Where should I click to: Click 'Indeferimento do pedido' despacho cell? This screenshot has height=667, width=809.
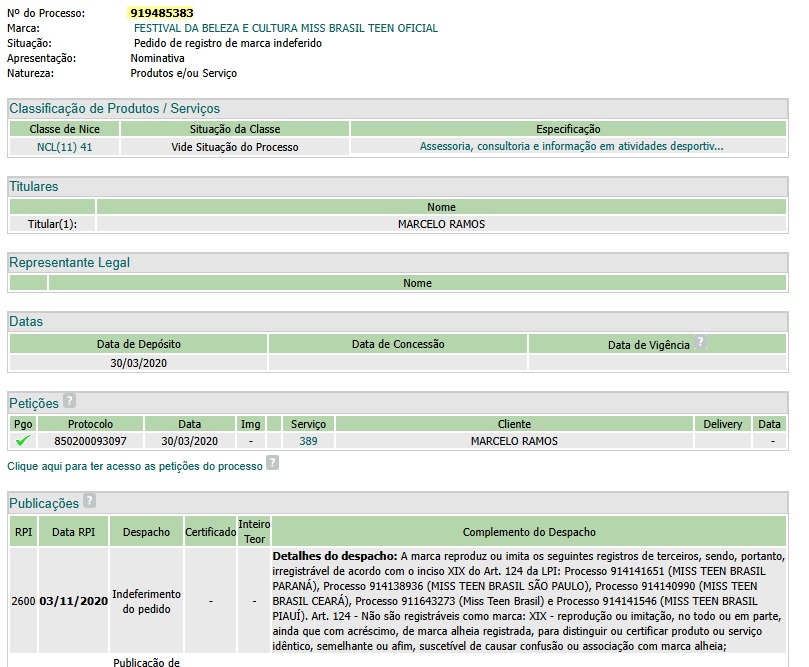pyautogui.click(x=147, y=601)
